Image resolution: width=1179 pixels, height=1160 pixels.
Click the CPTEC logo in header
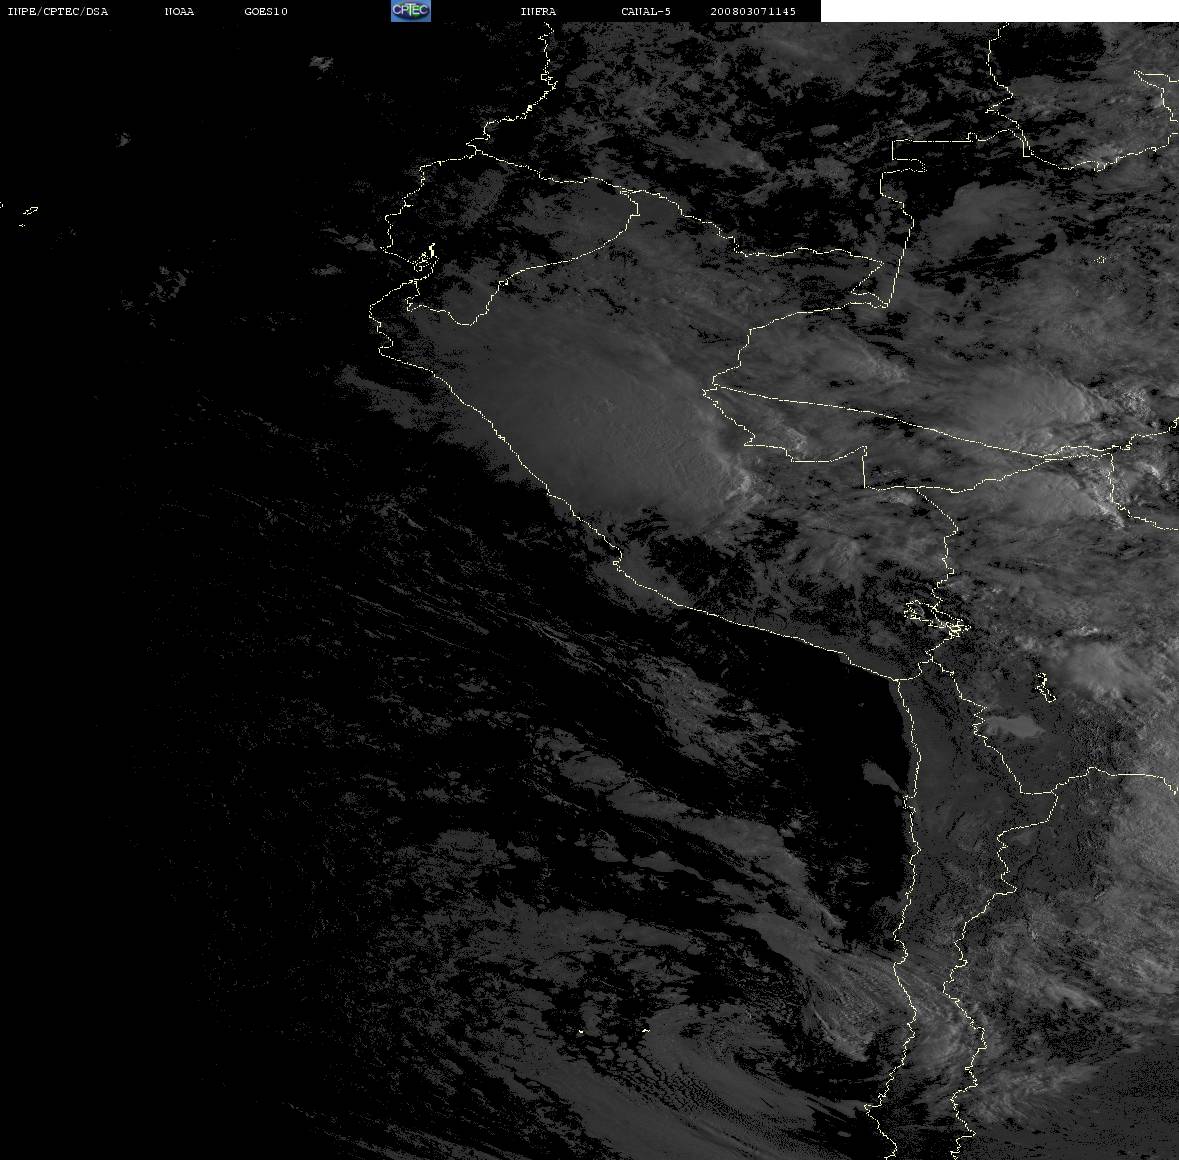[x=411, y=11]
